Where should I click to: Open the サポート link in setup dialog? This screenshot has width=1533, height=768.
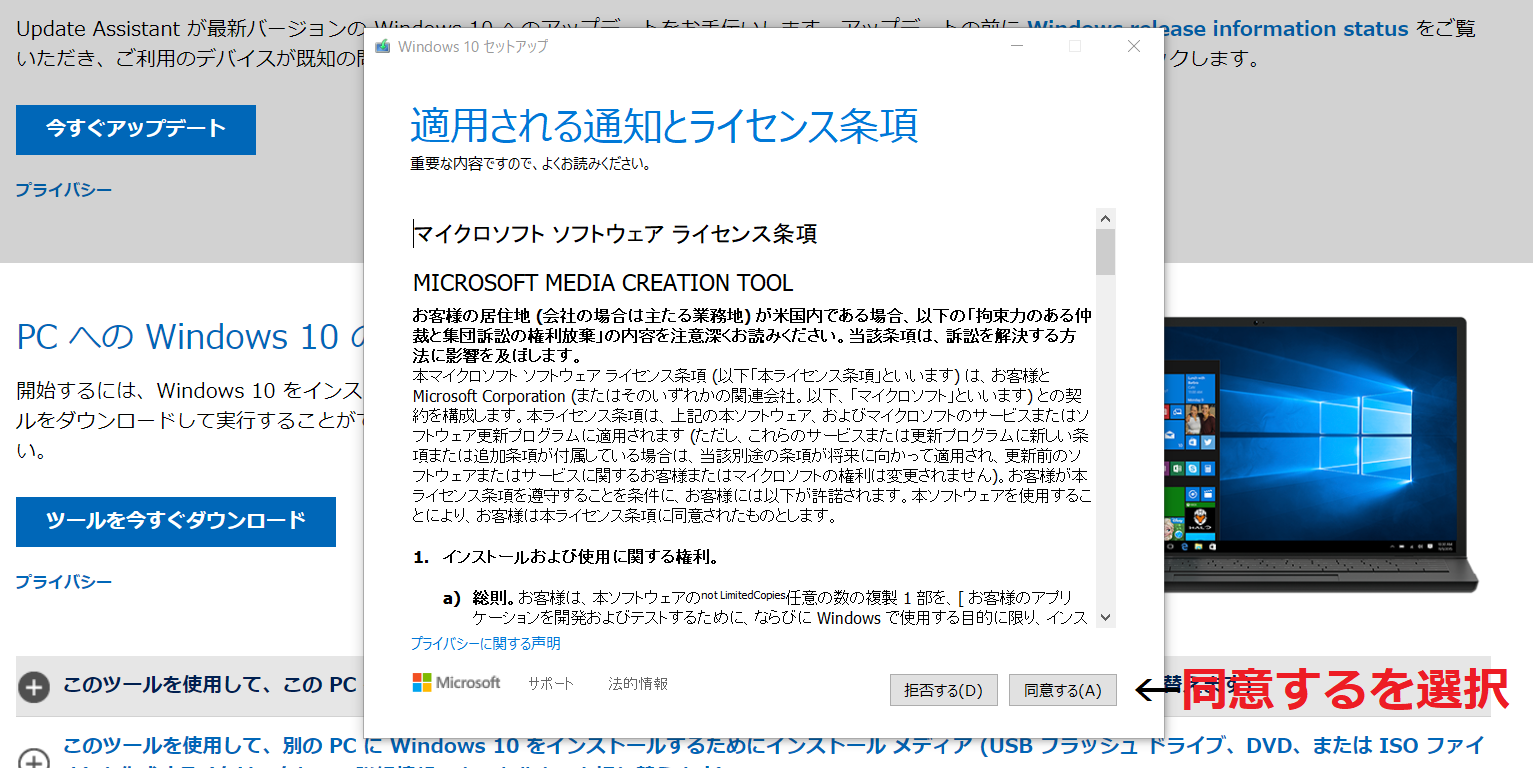551,684
